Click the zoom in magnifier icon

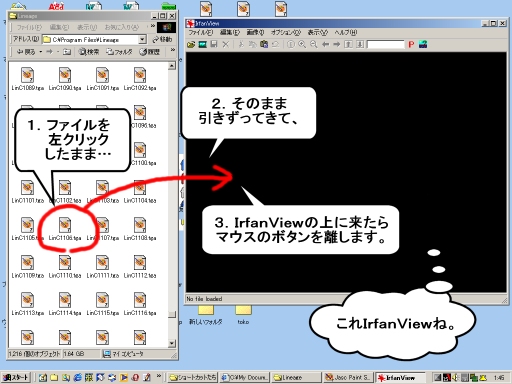pos(302,44)
